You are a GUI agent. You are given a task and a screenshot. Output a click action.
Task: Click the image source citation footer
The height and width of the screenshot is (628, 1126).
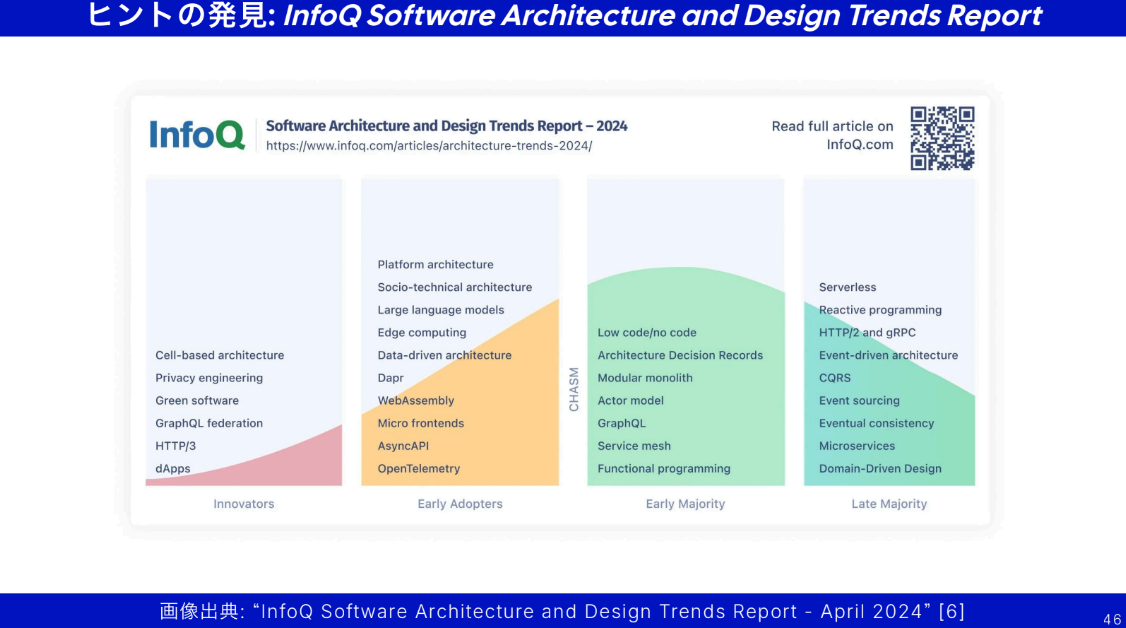coord(562,611)
